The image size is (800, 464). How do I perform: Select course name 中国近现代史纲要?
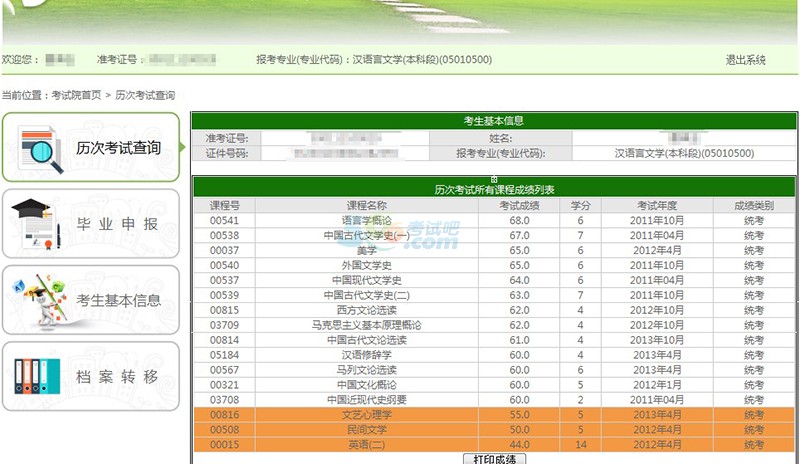367,400
